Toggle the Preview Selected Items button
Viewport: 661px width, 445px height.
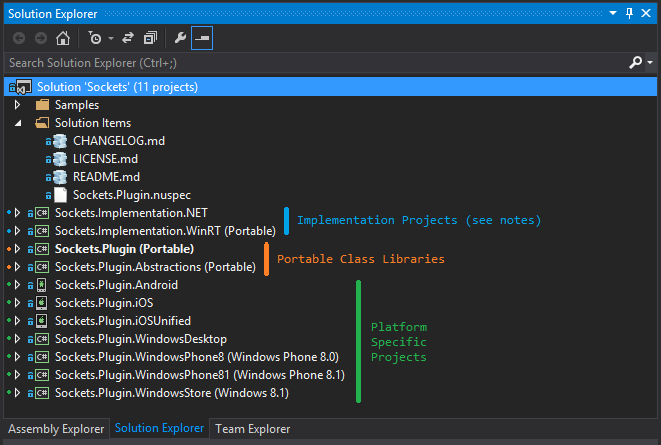202,38
